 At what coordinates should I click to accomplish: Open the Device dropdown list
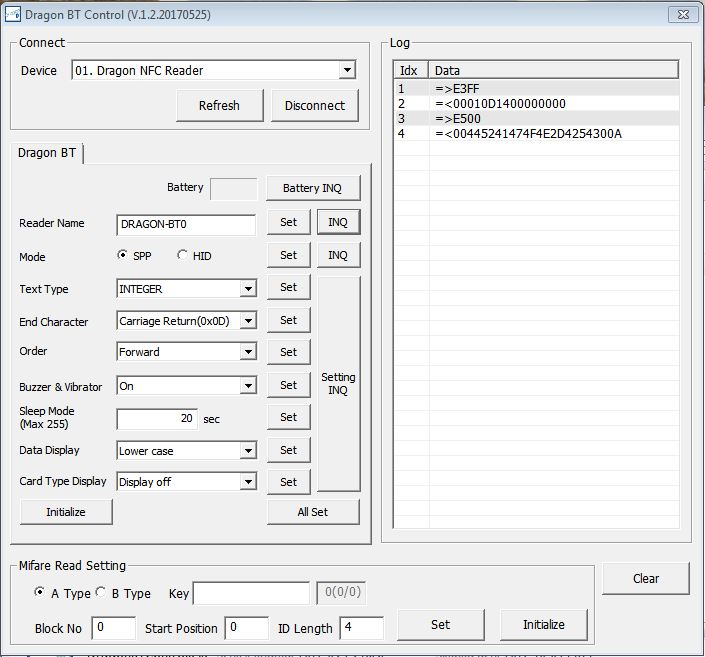point(347,70)
